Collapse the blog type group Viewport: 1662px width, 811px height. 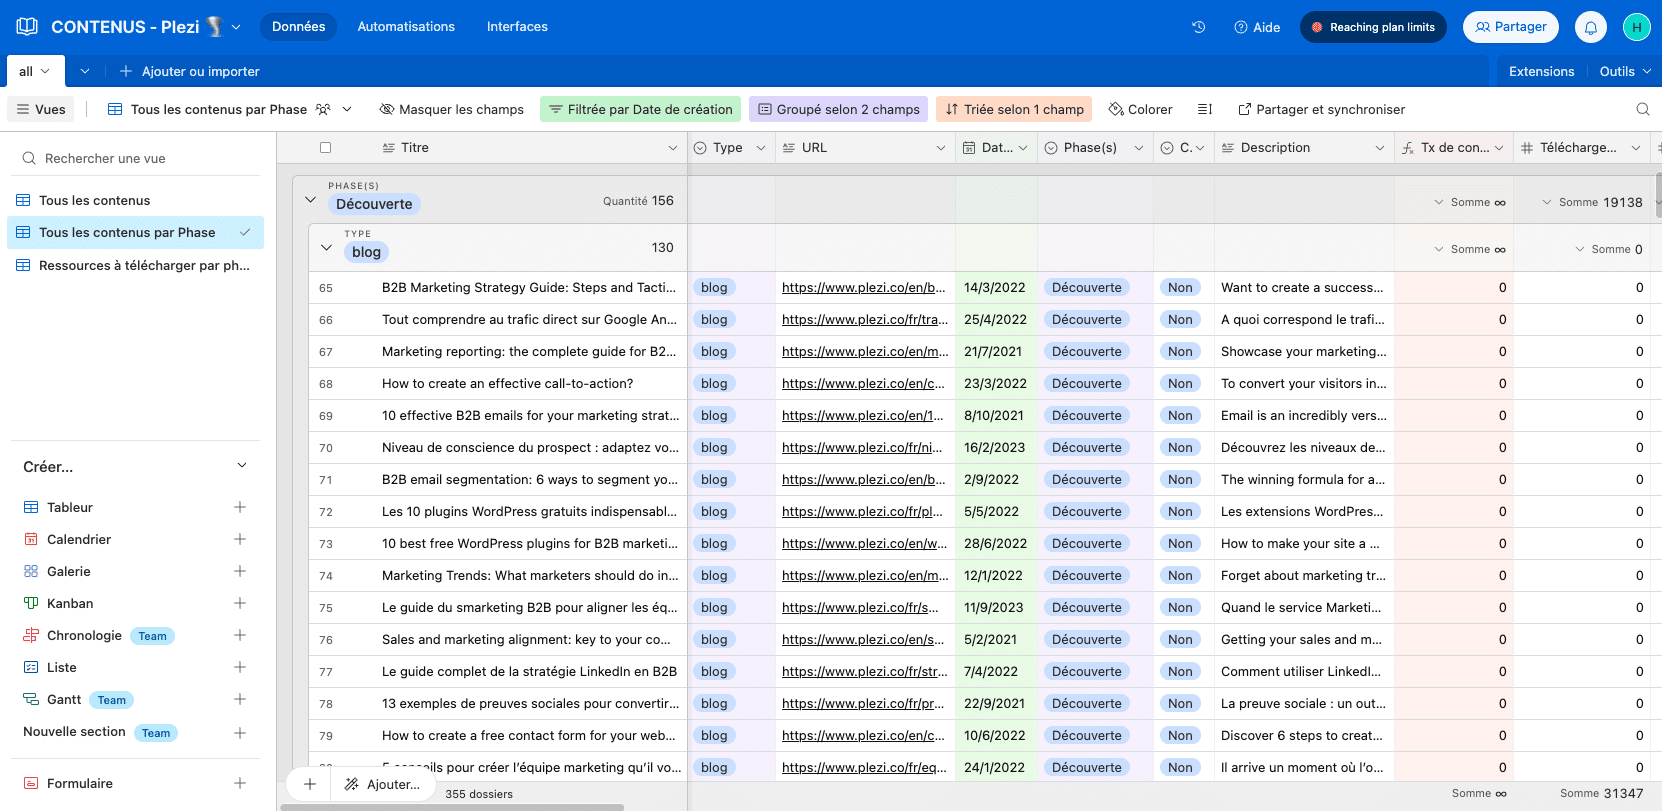[326, 247]
